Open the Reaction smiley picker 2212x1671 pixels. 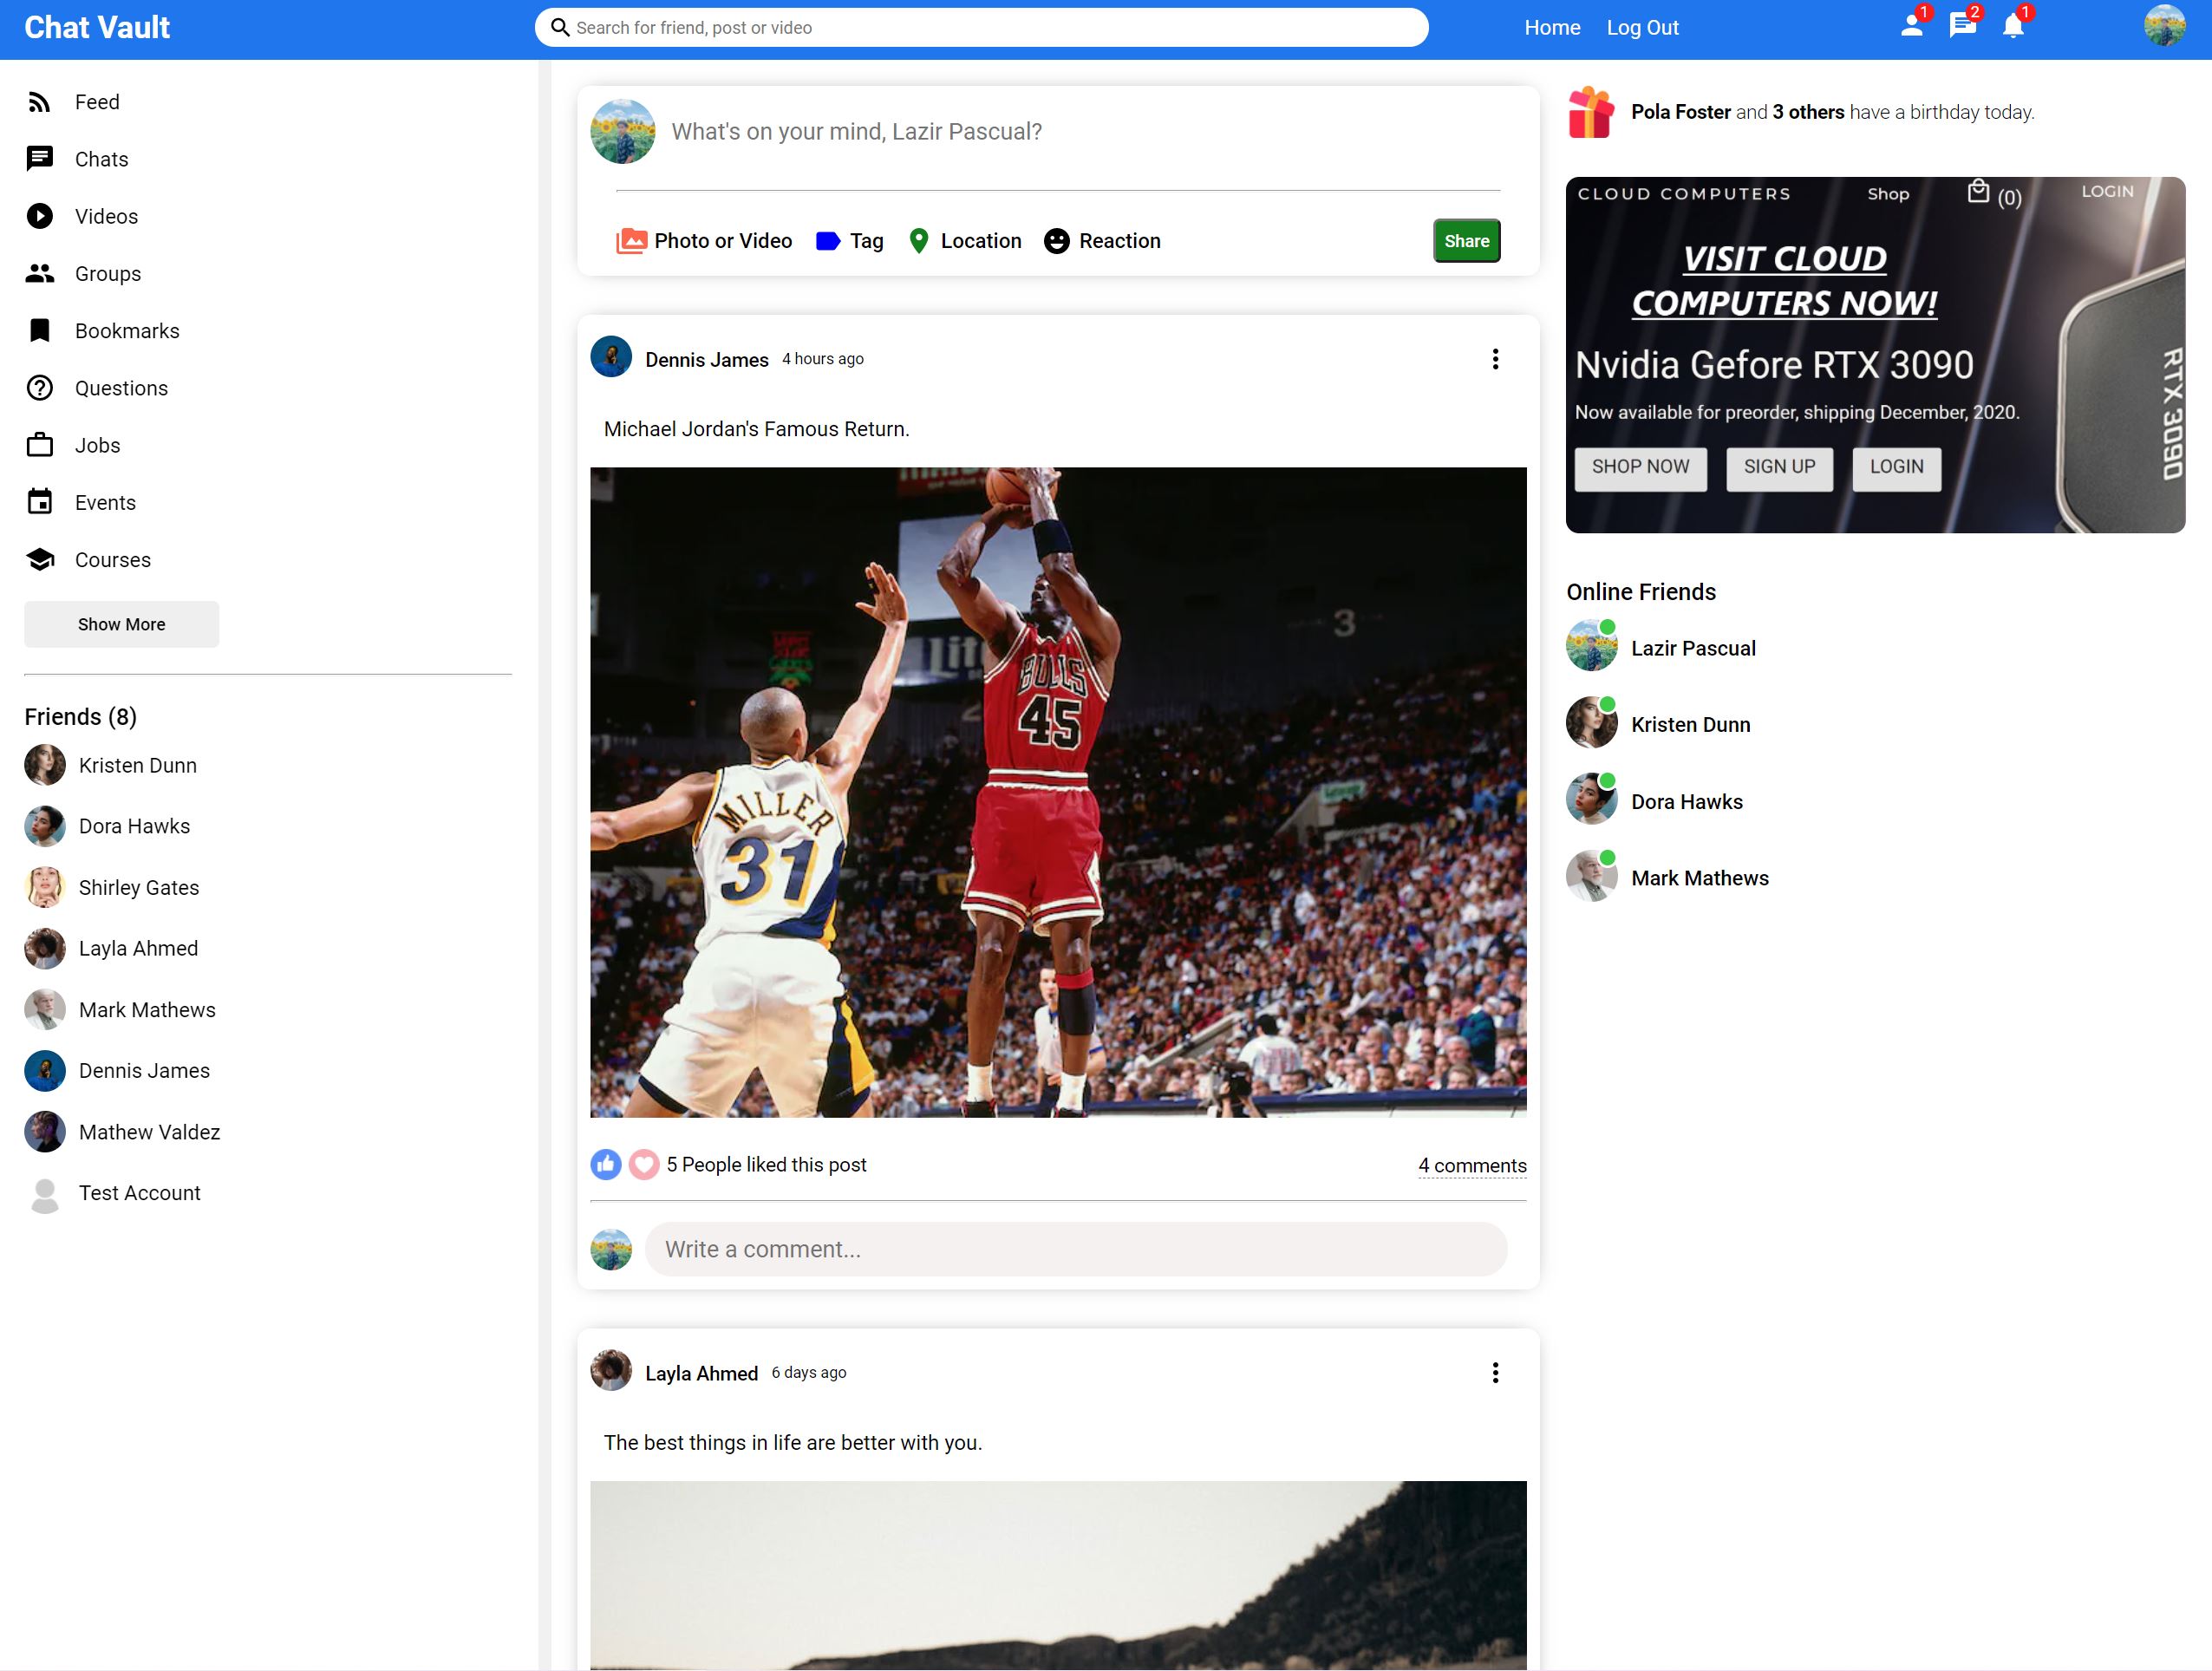[1056, 241]
